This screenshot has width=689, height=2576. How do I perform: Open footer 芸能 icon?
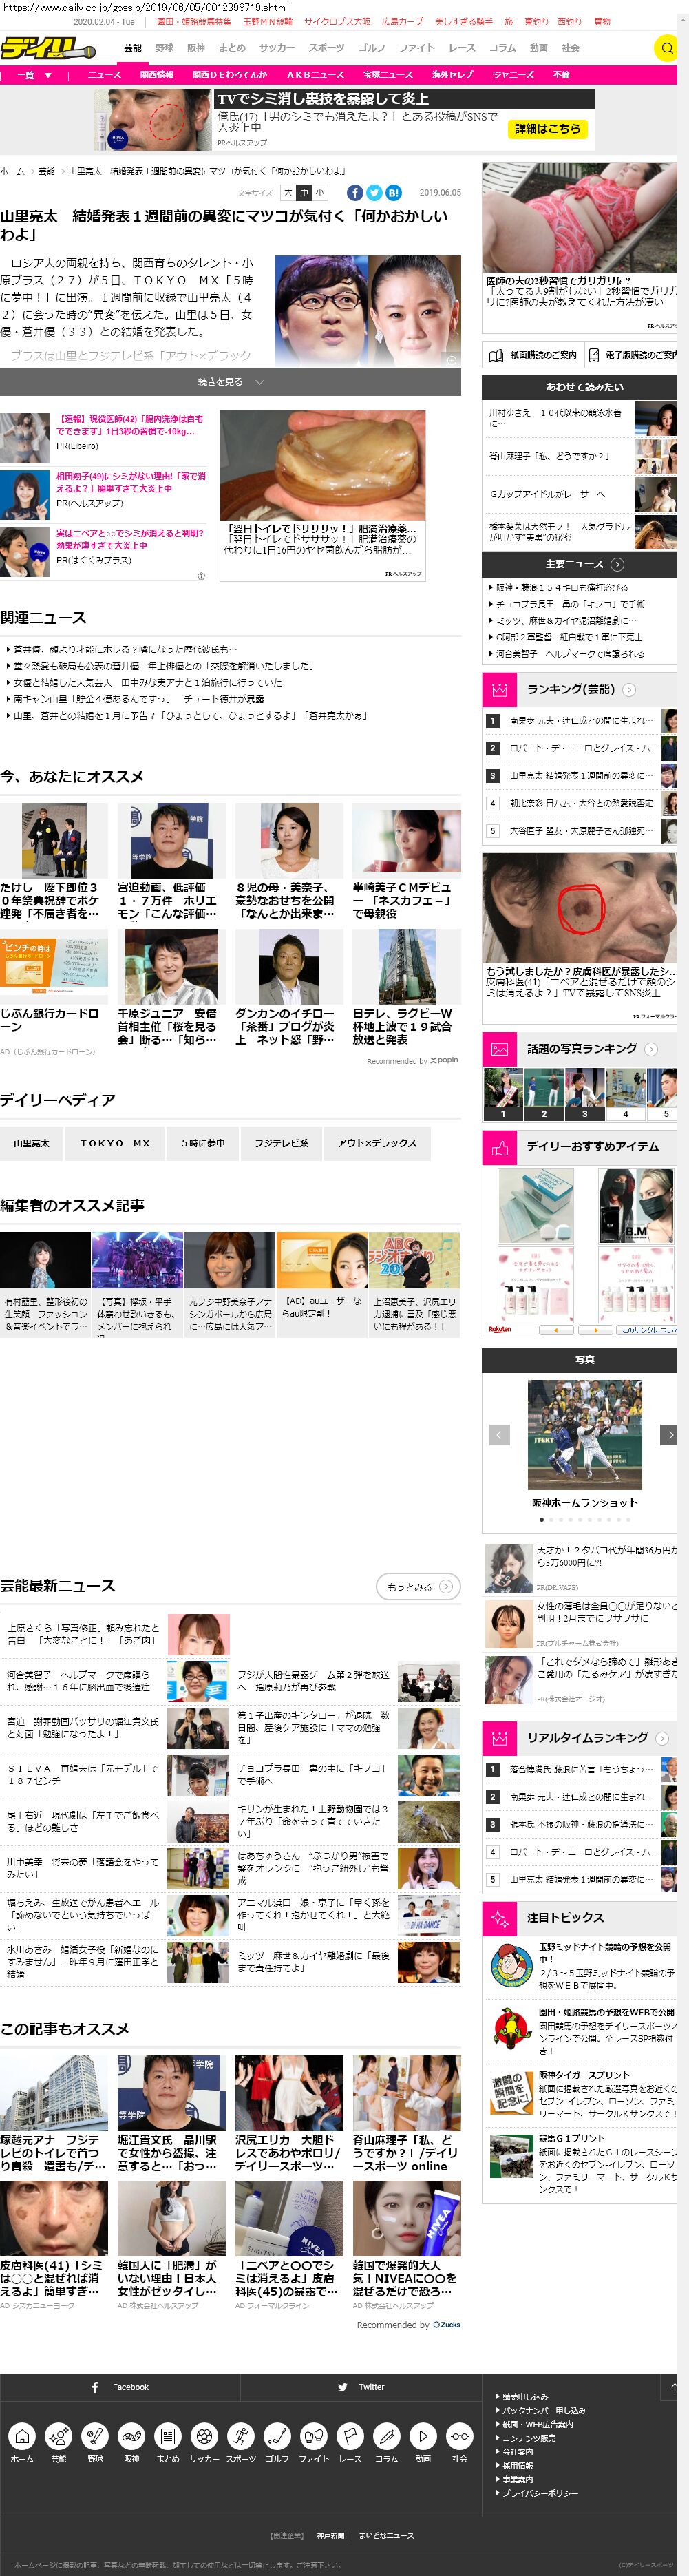(58, 2436)
